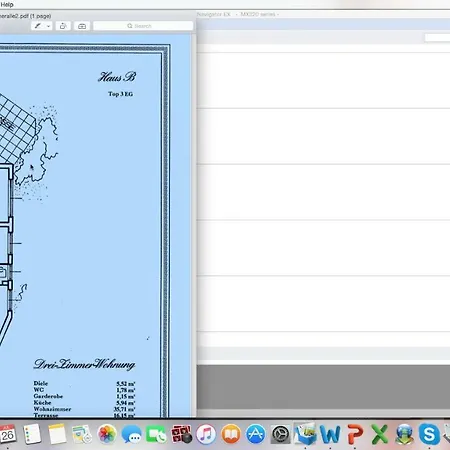Launch iBooks from the Dock
The height and width of the screenshot is (450, 450).
(x=231, y=434)
